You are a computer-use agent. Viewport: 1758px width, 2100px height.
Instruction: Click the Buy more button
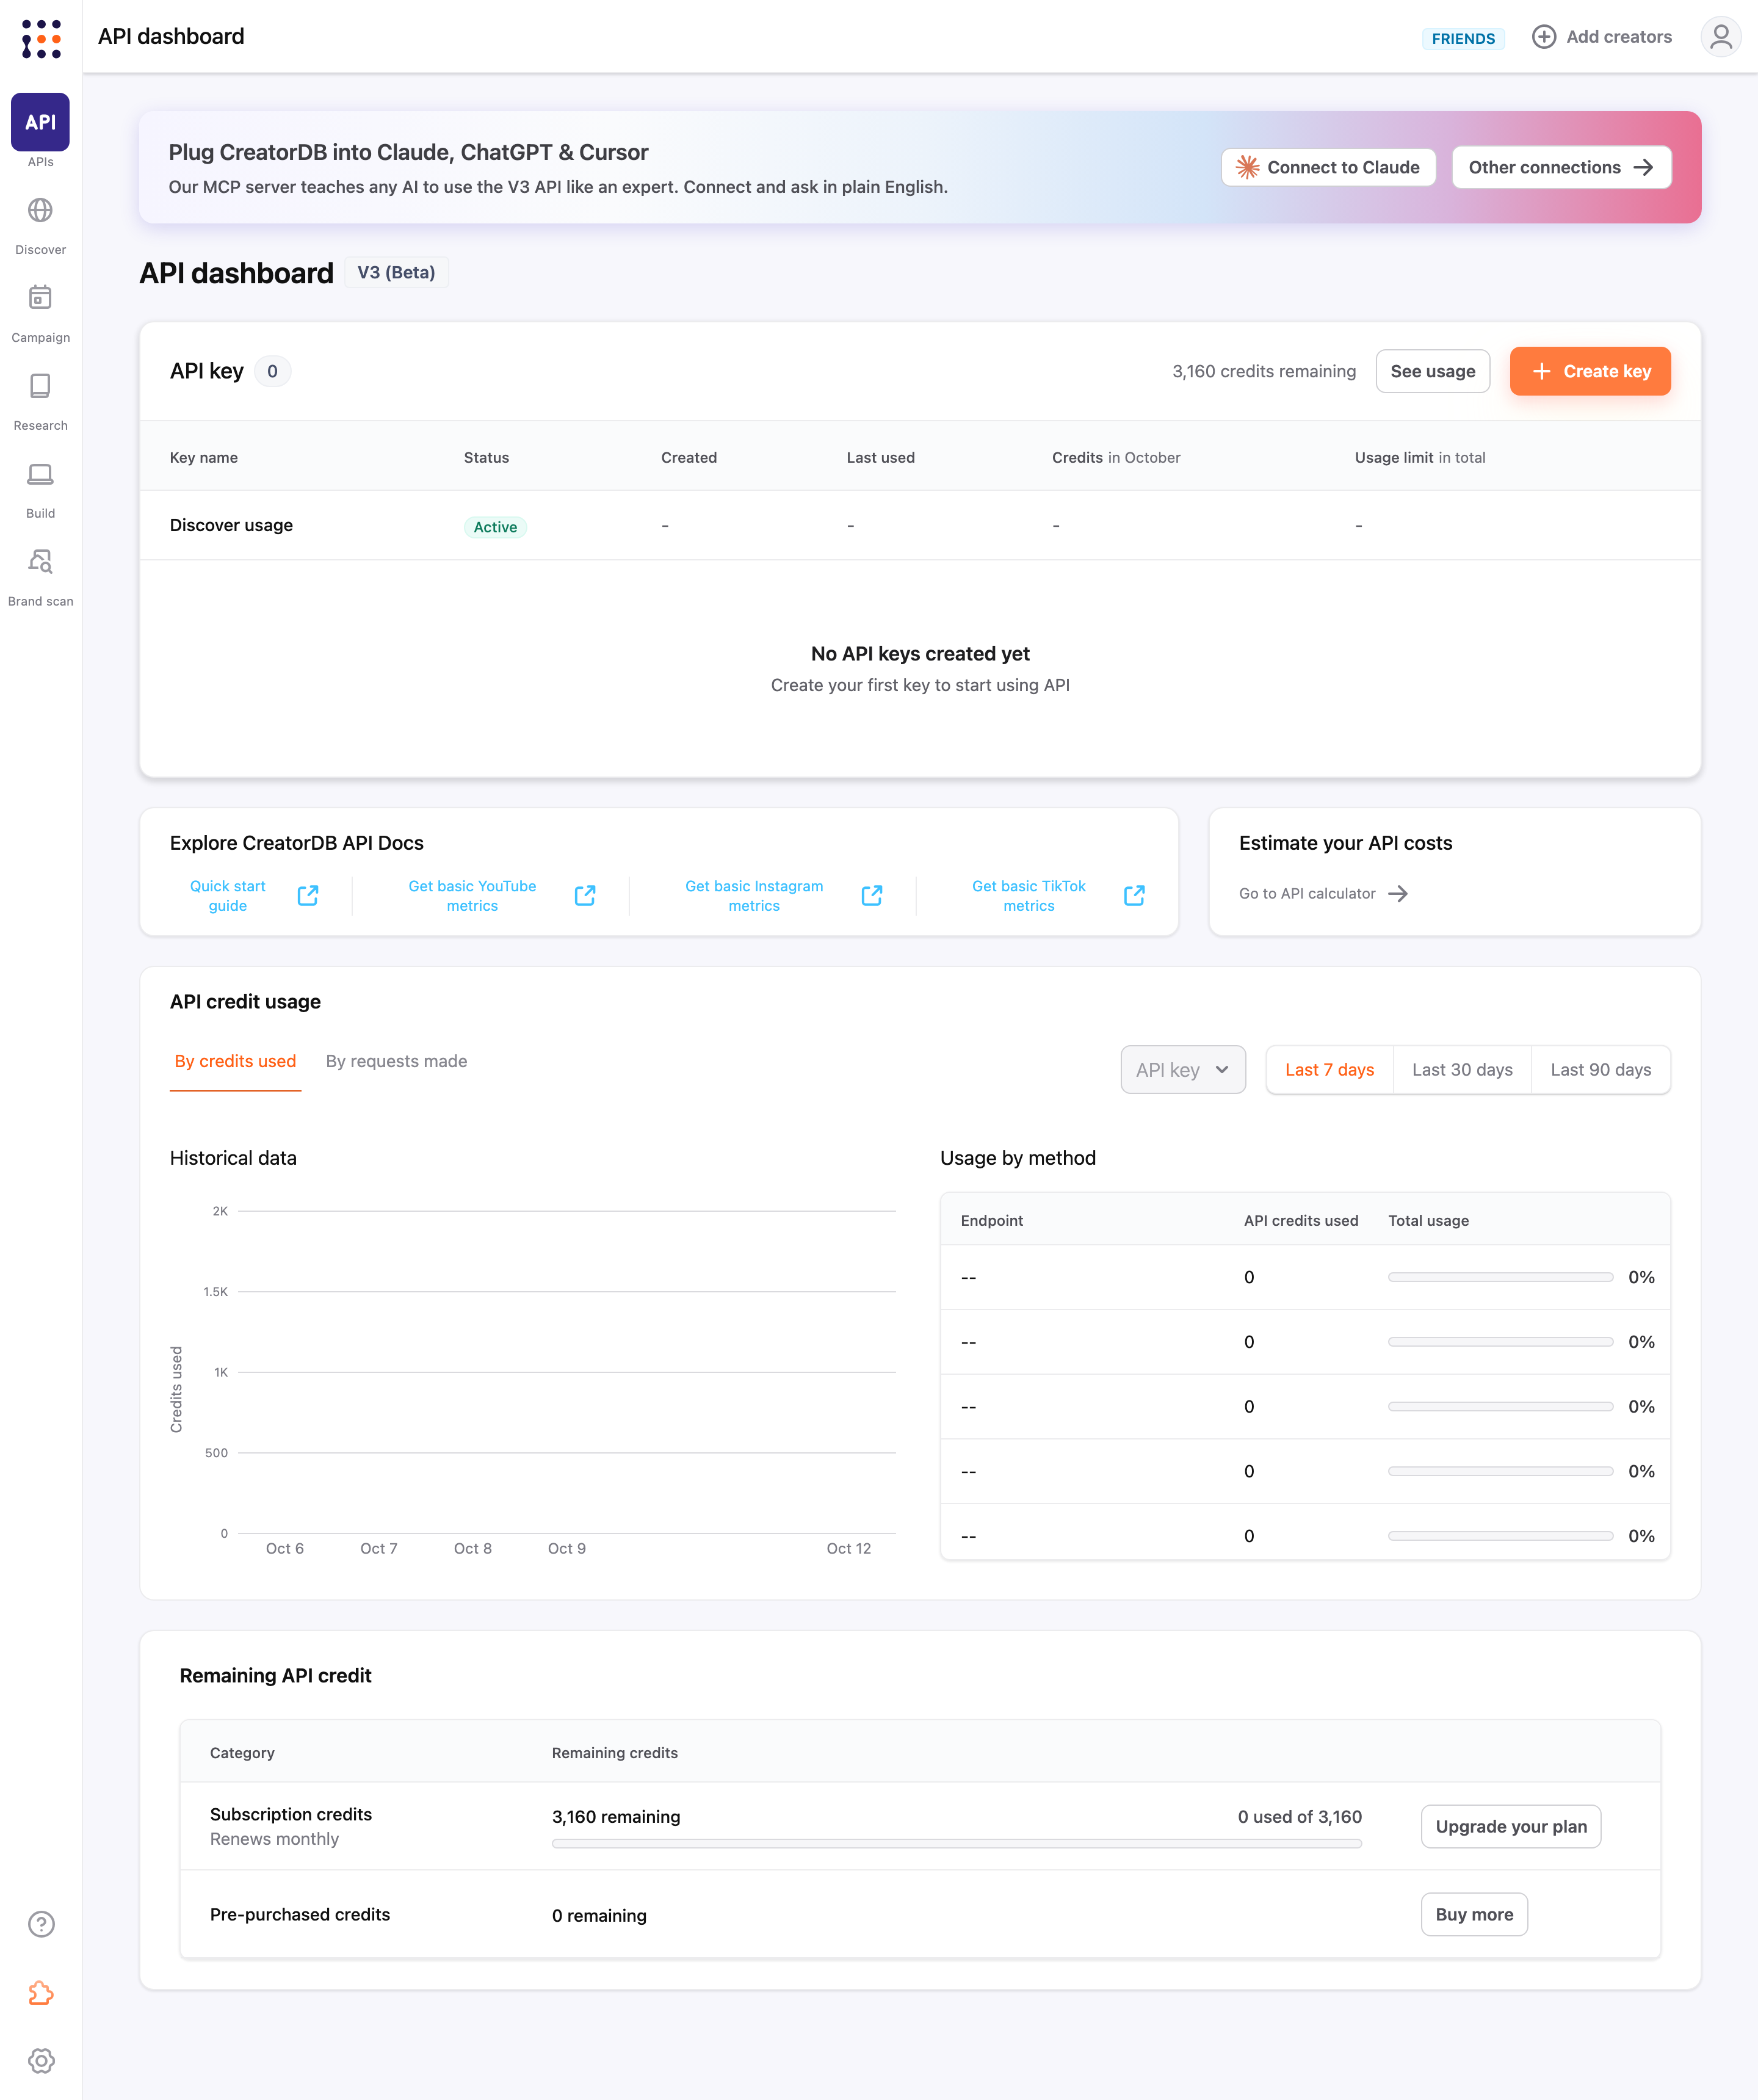[x=1474, y=1914]
